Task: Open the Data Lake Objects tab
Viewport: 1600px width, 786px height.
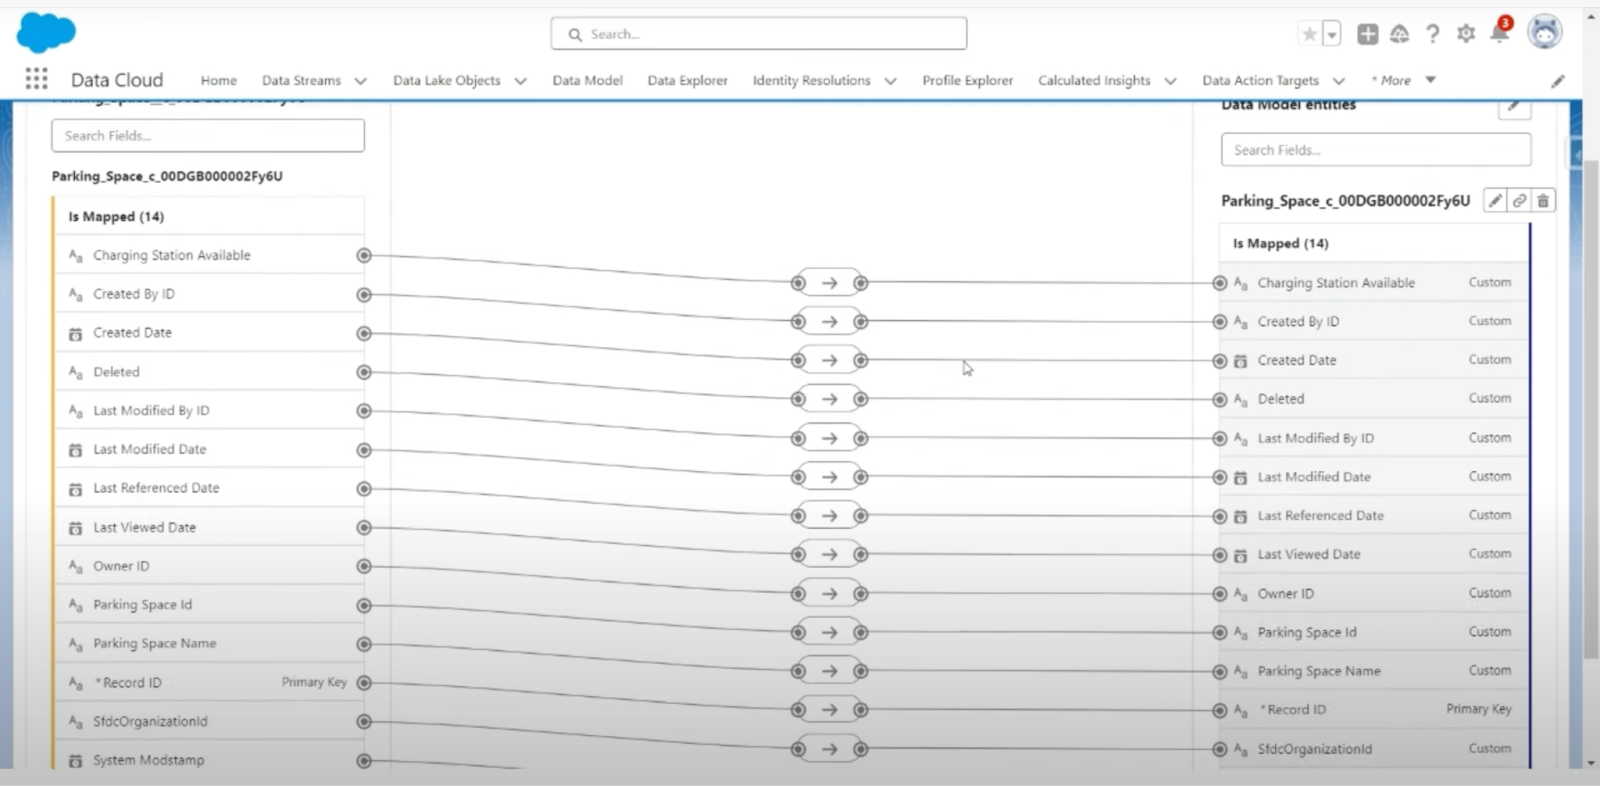Action: (446, 80)
